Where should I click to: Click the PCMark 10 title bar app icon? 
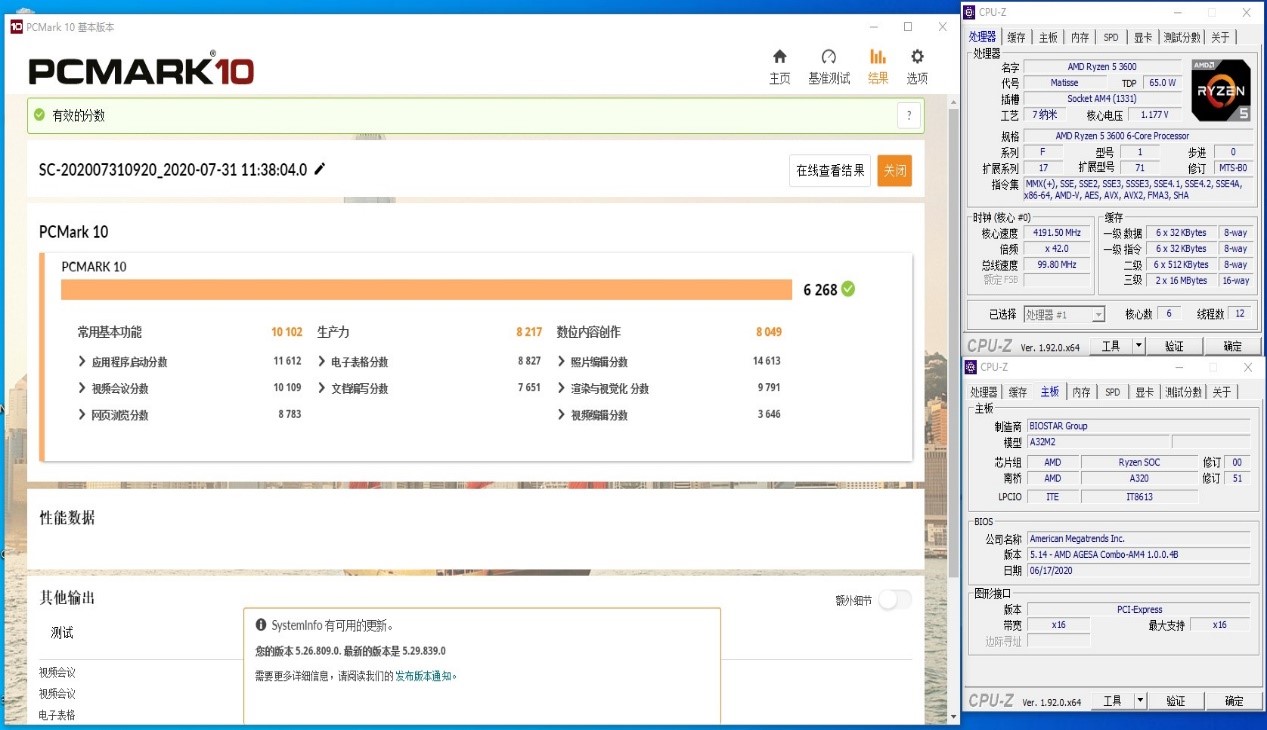click(x=16, y=27)
